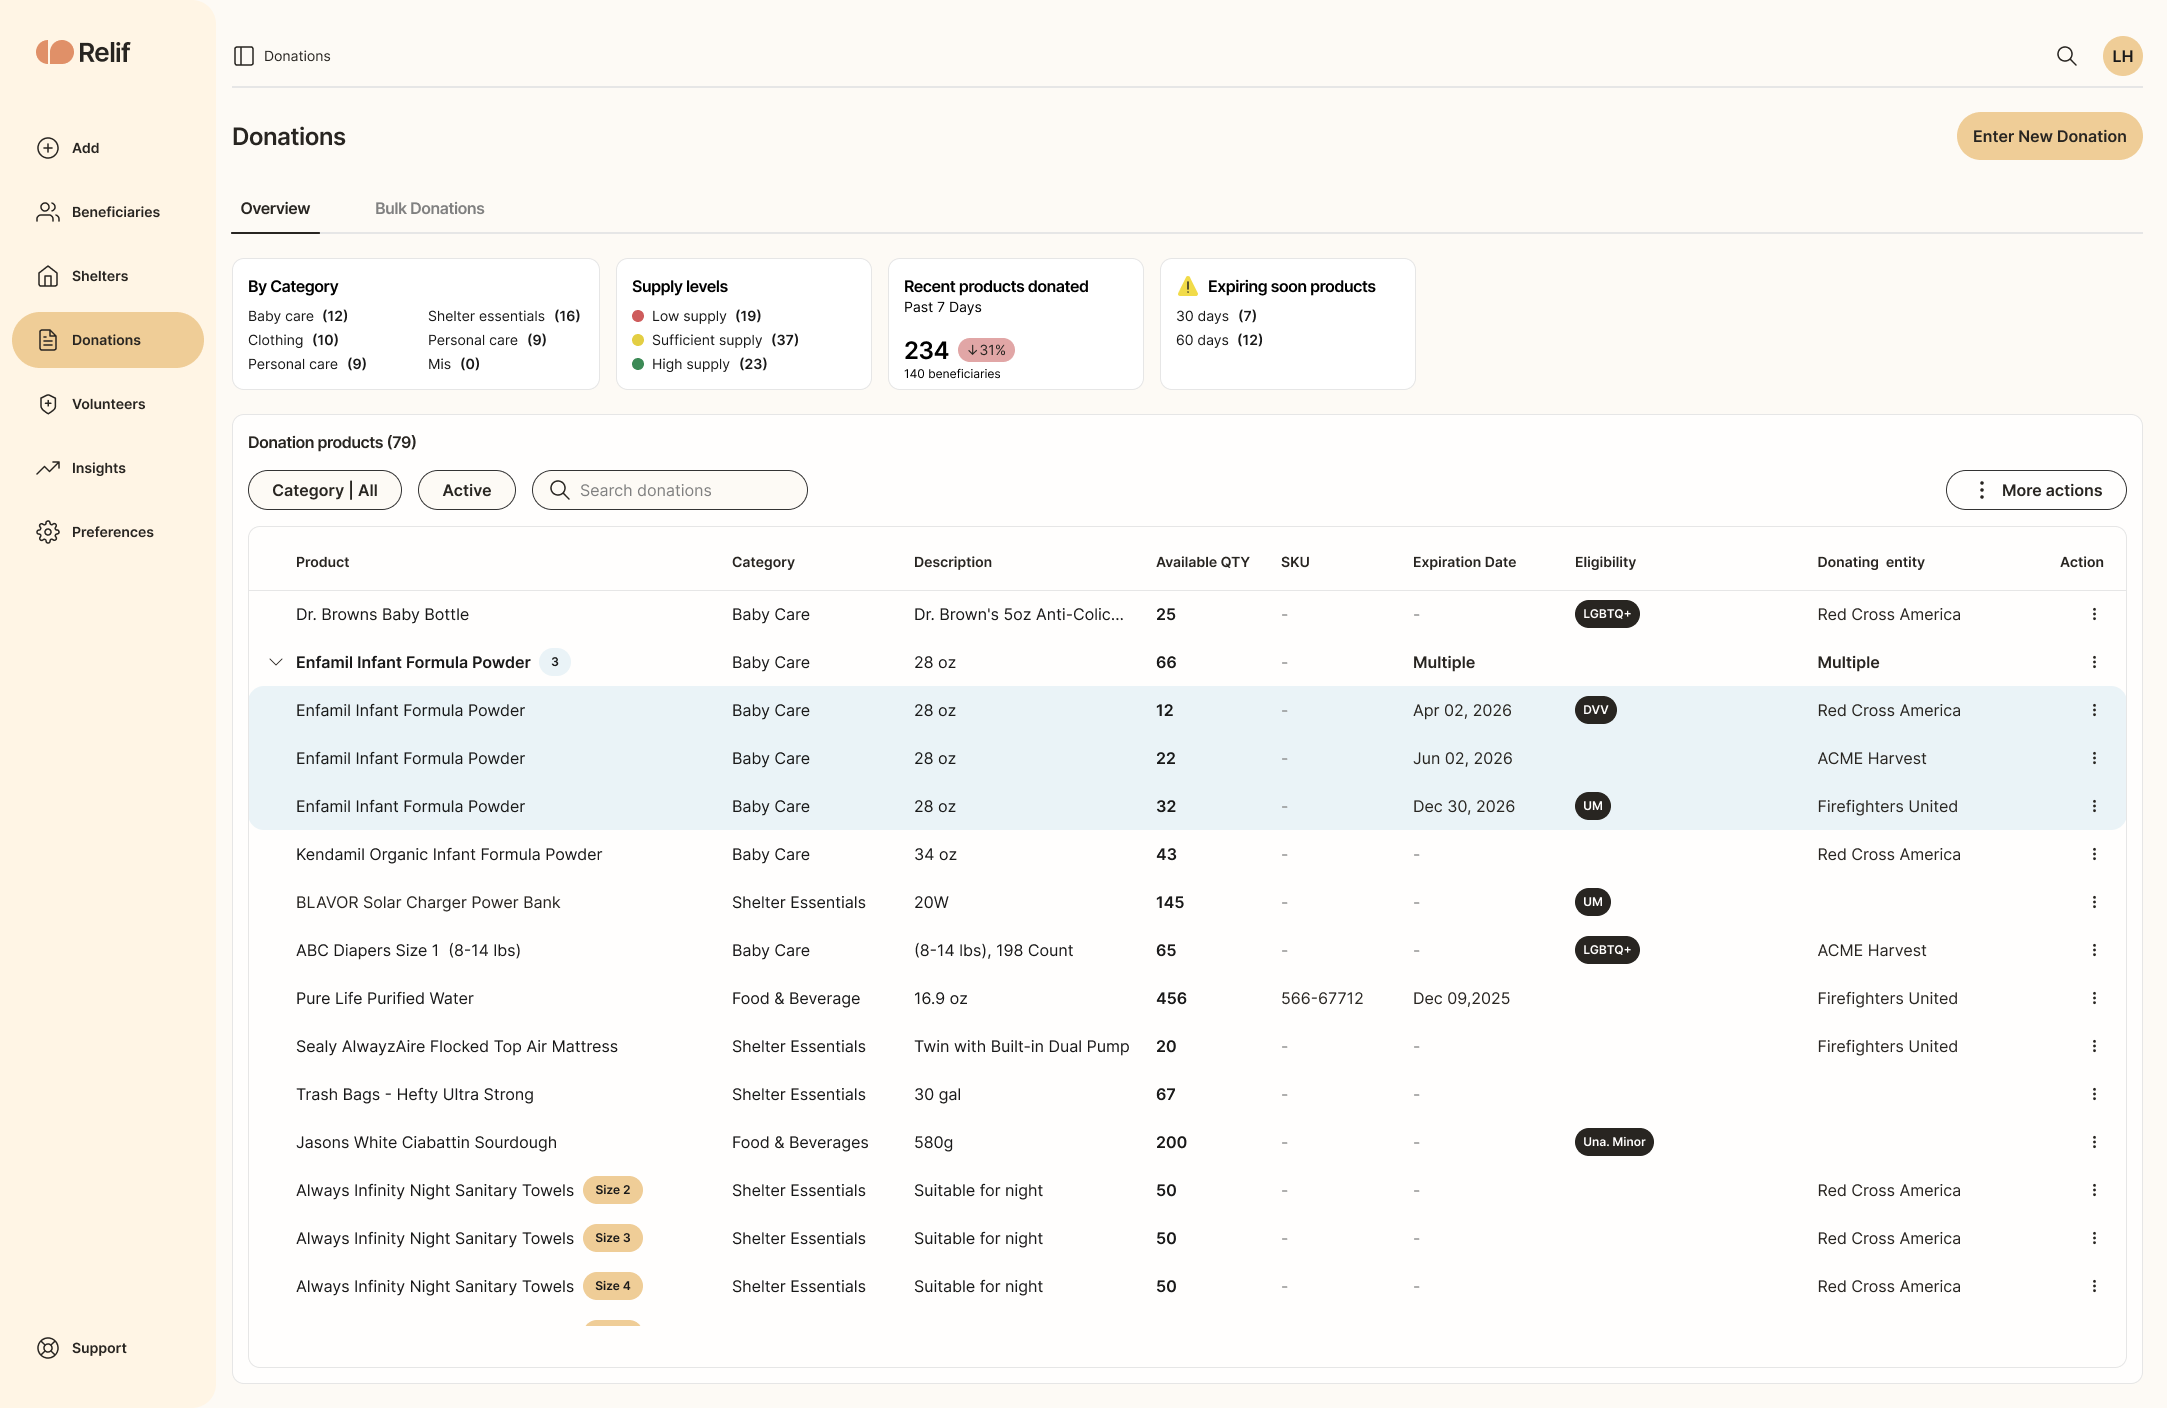
Task: Open the Category | All filter dropdown
Action: [x=325, y=490]
